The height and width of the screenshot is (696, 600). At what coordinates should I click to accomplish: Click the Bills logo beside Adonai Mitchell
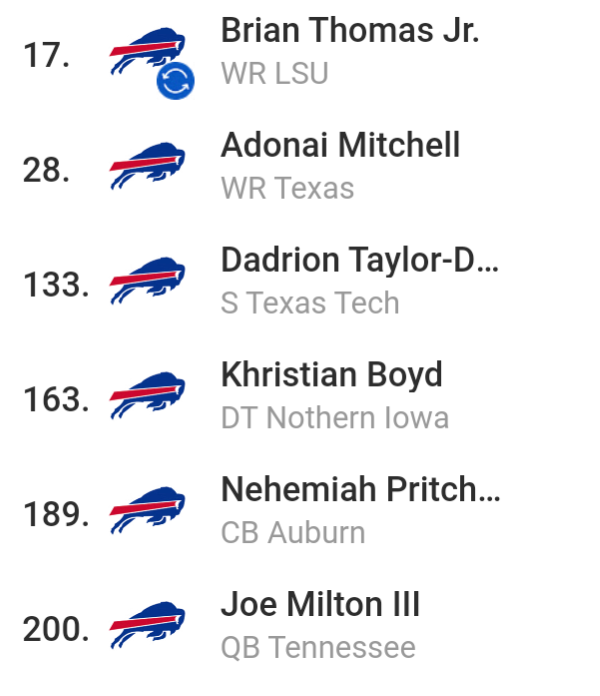(x=147, y=166)
